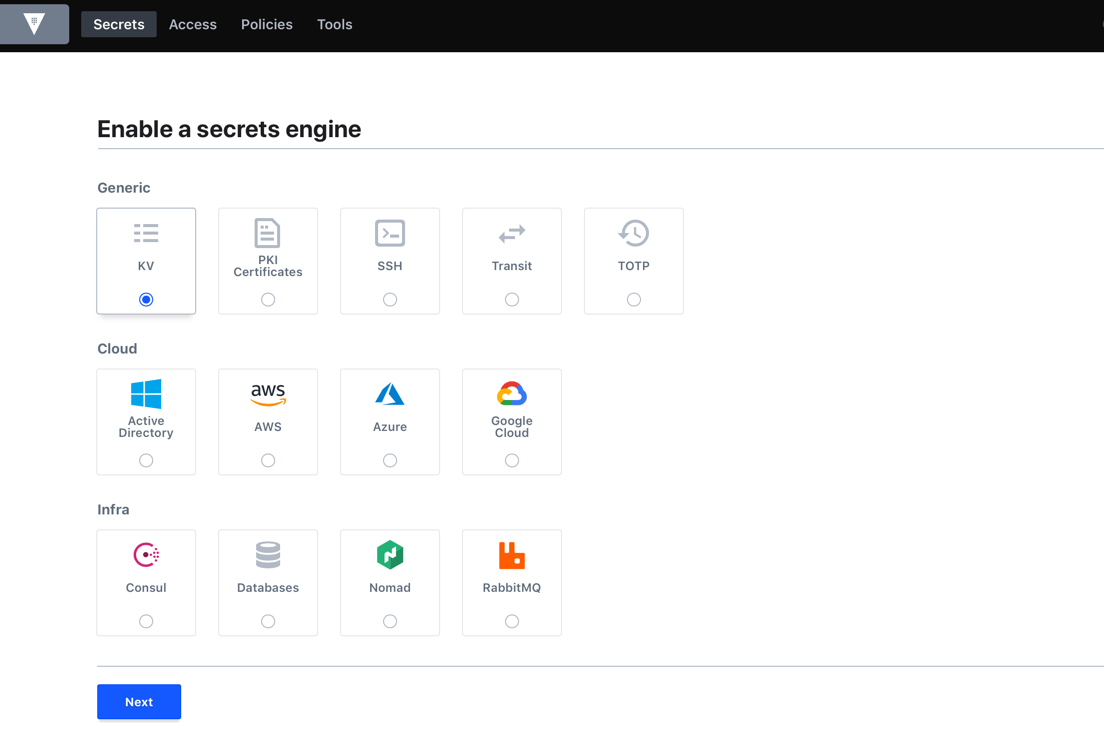
Task: Click the Vault logo in the header
Action: (x=34, y=23)
